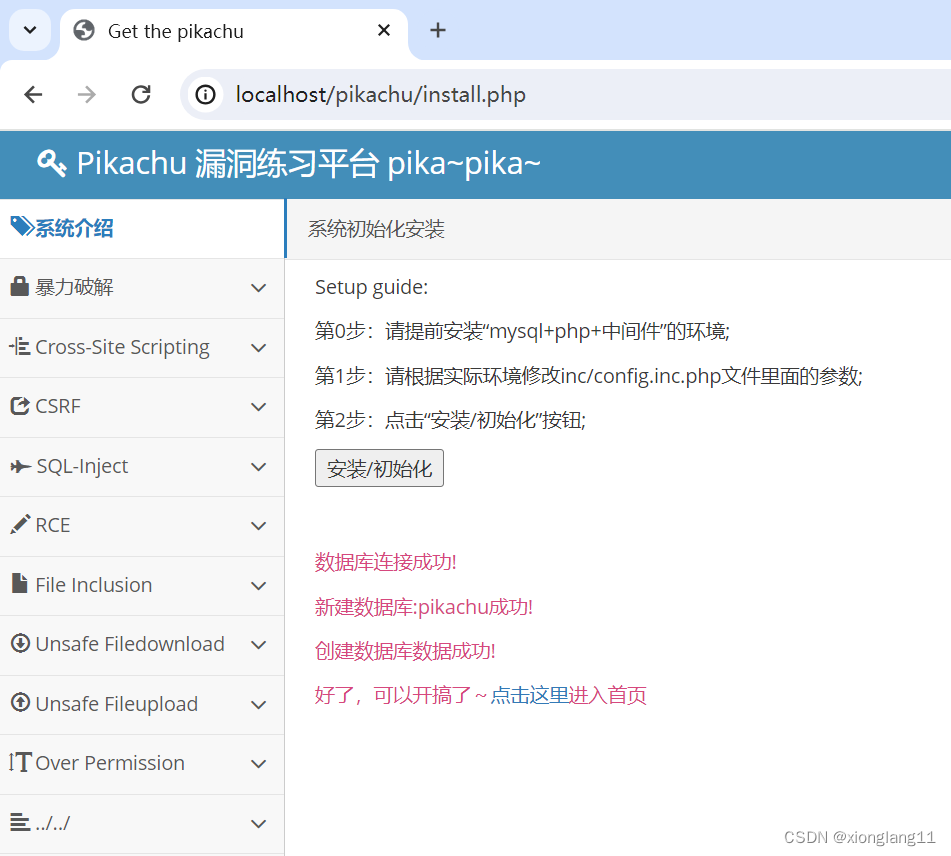Open the Unsafe Filedownload menu item
This screenshot has width=951, height=856.
pos(142,645)
